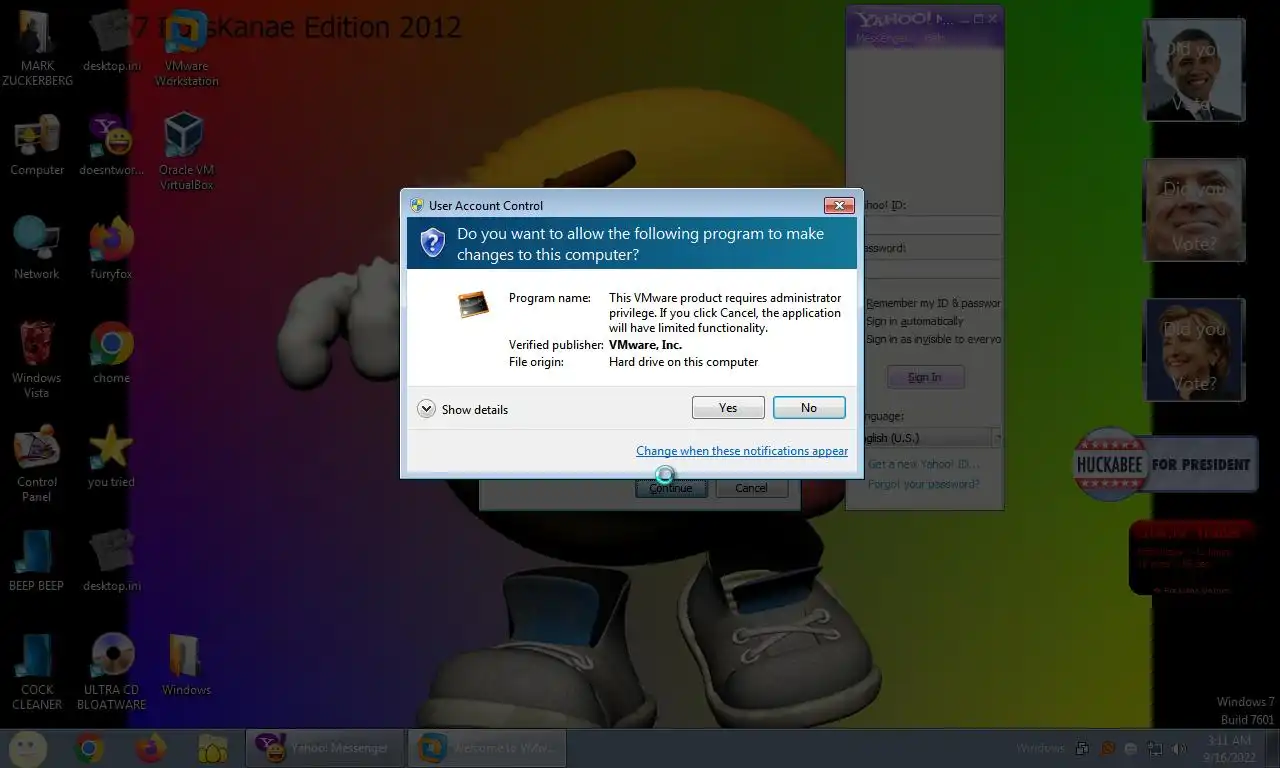Open VMware Workstation desktop shortcut

(x=187, y=48)
